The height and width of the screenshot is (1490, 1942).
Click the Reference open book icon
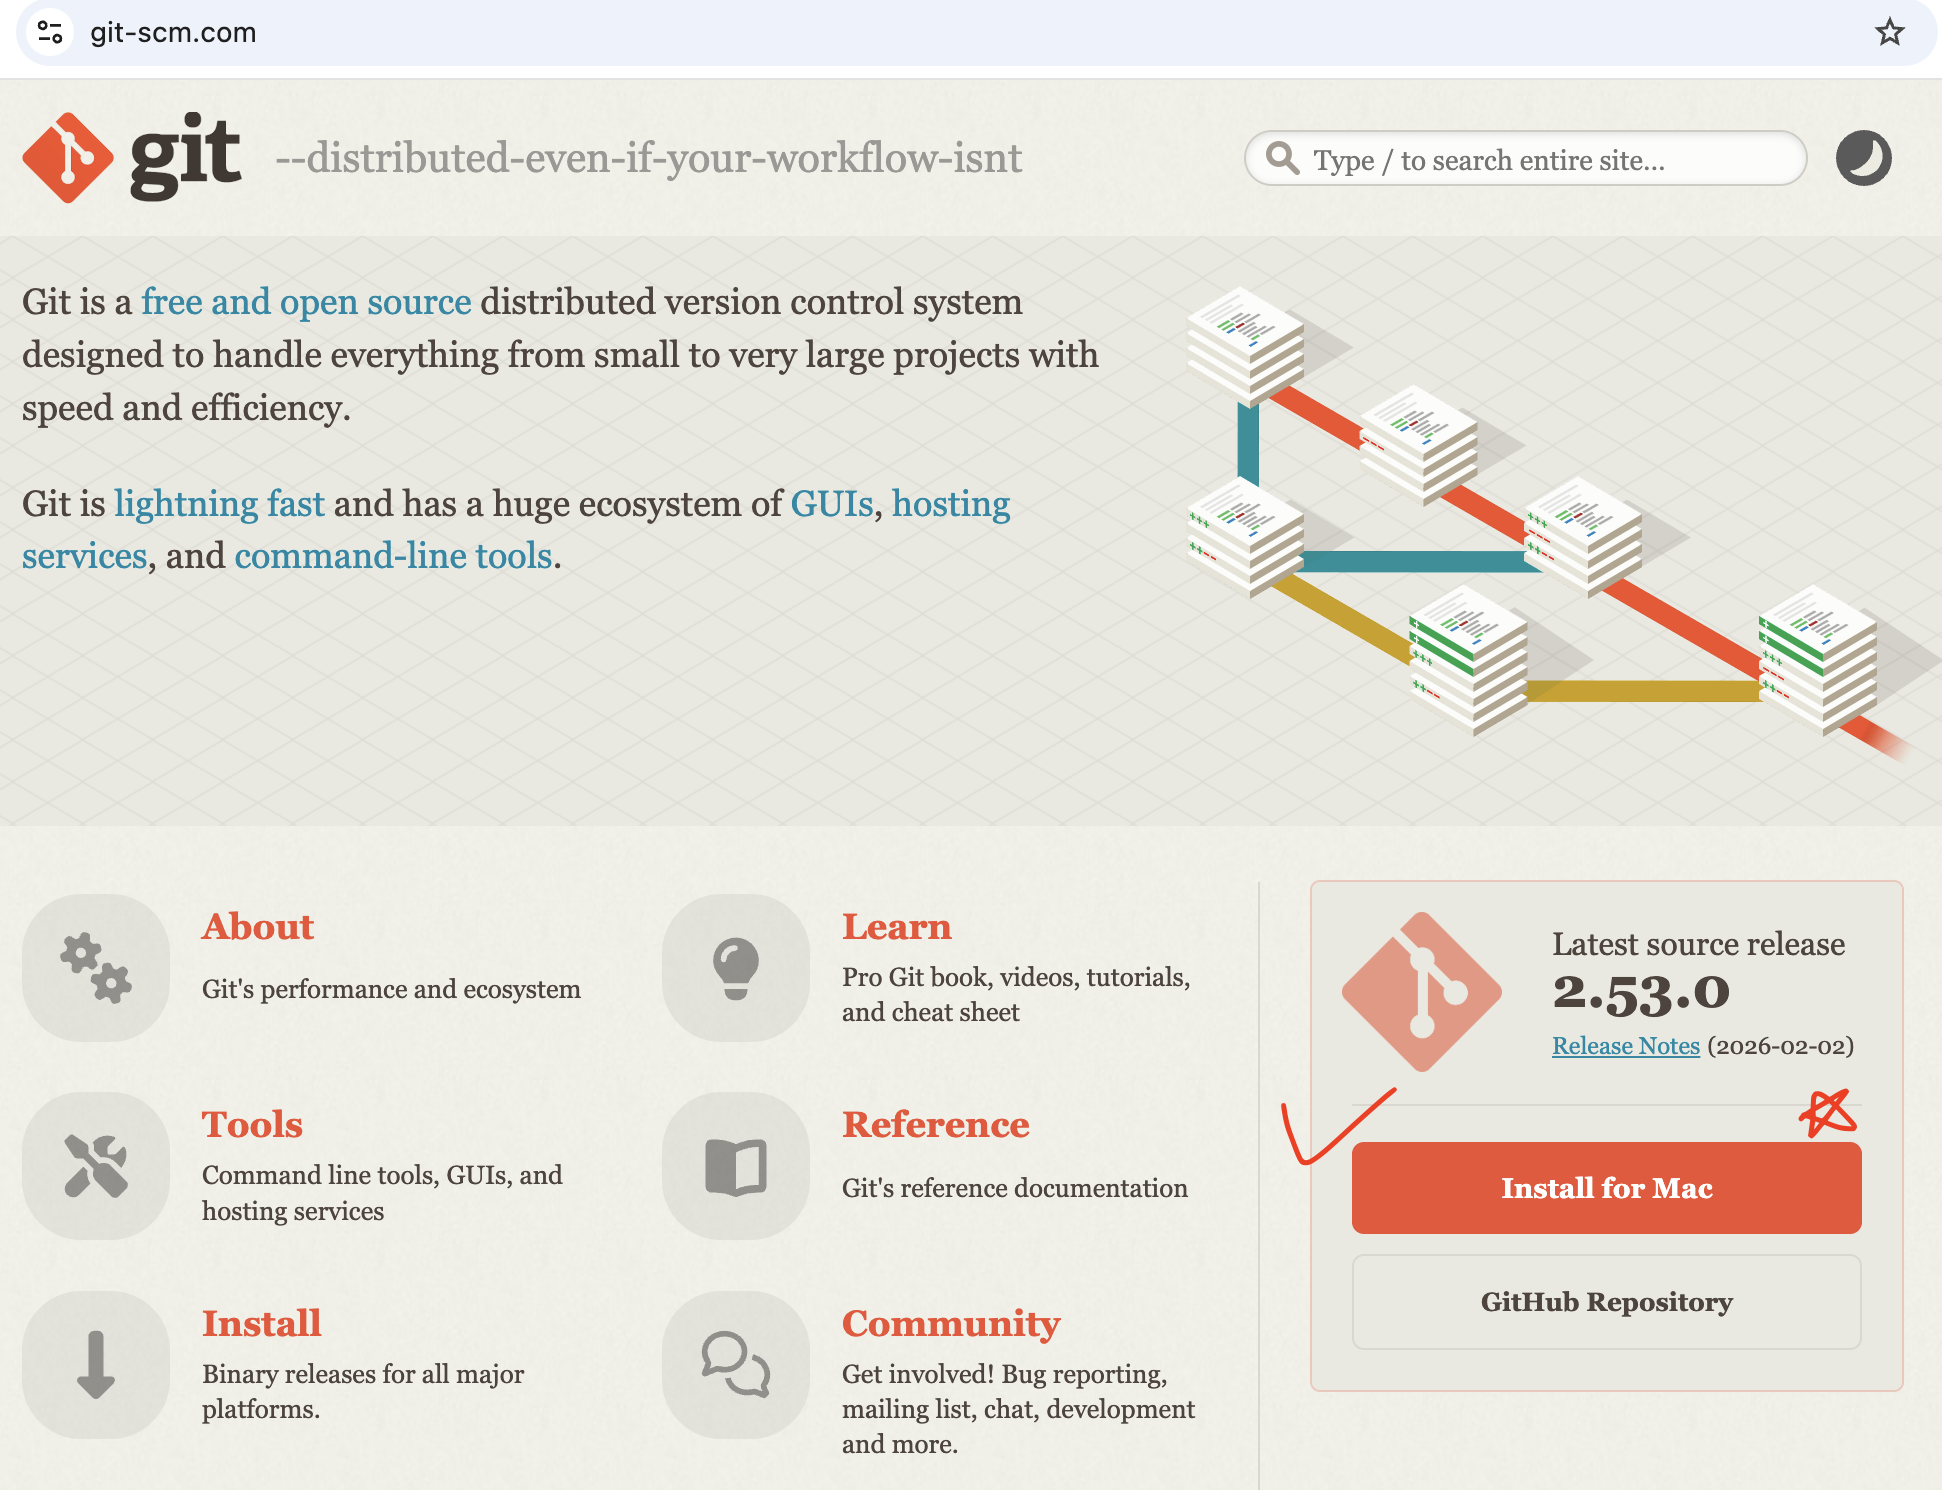point(736,1165)
